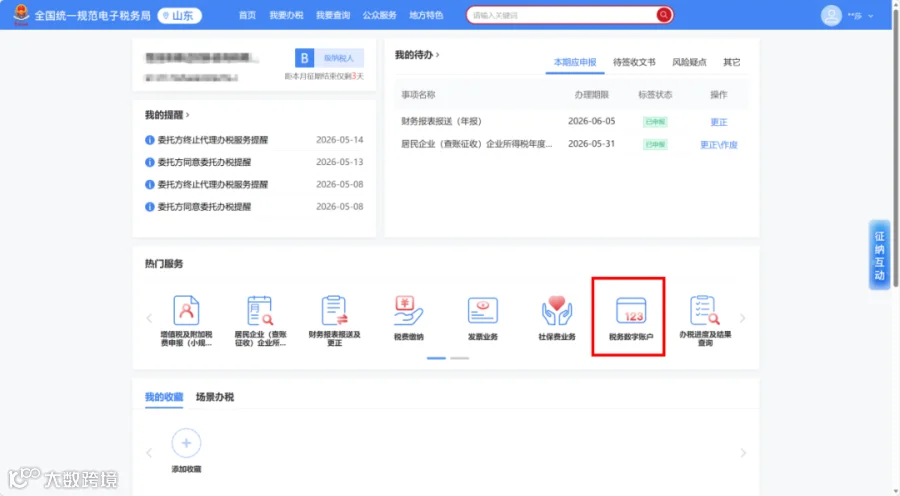Click the 事项名称 column header
This screenshot has height=496, width=900.
pos(418,95)
